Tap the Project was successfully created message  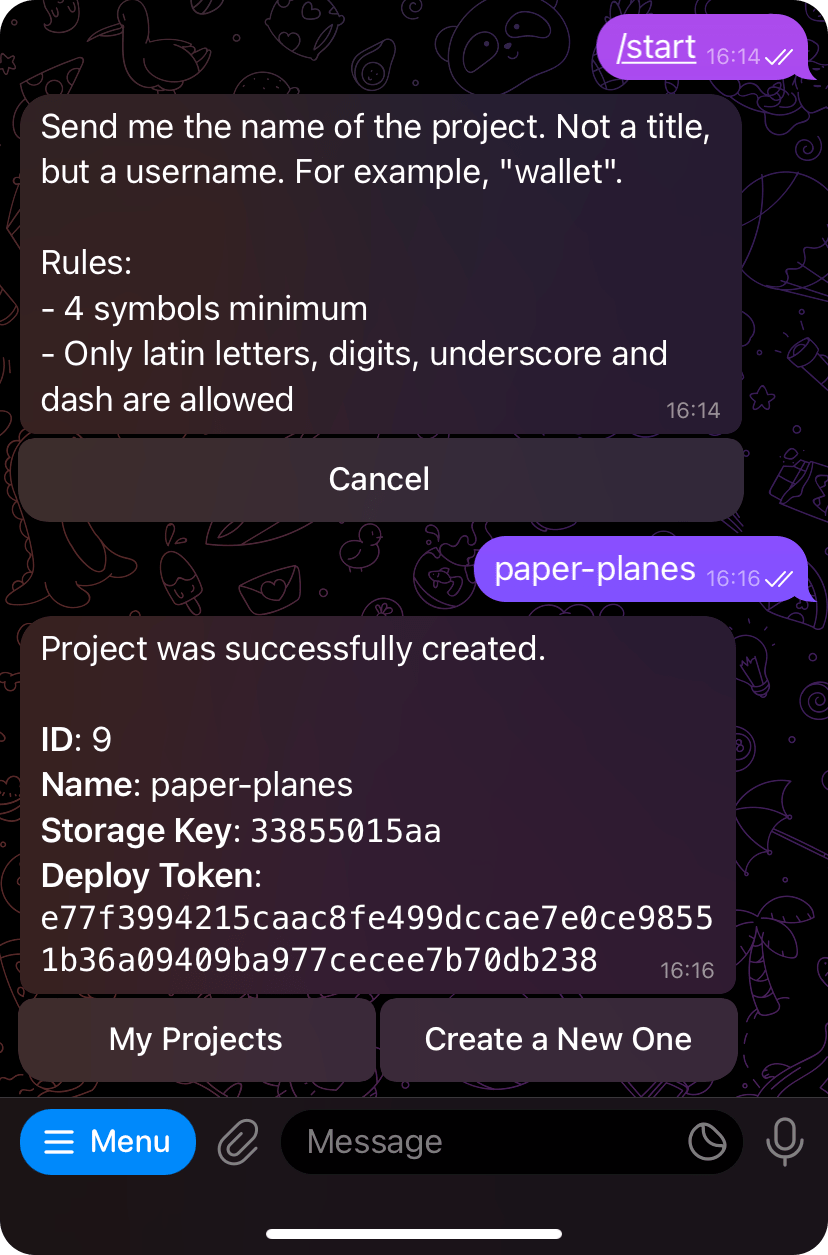pos(293,649)
